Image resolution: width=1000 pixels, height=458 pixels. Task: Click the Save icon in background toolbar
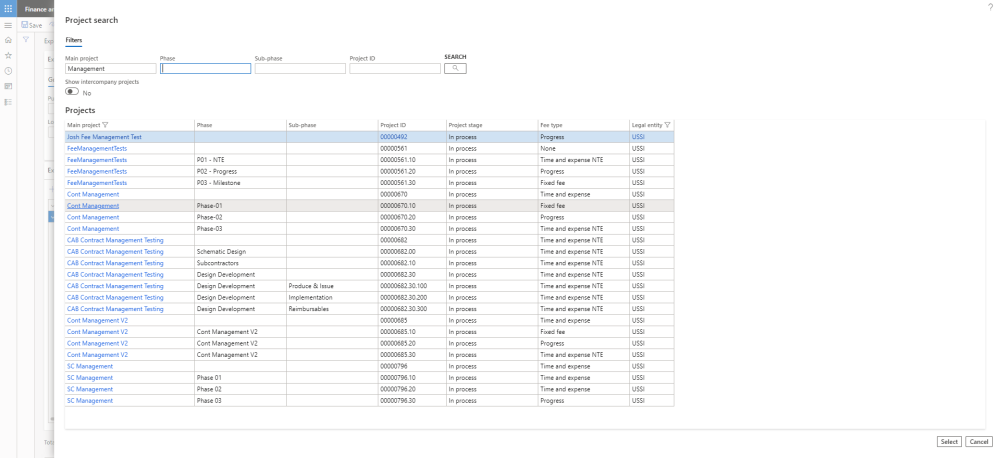[25, 25]
